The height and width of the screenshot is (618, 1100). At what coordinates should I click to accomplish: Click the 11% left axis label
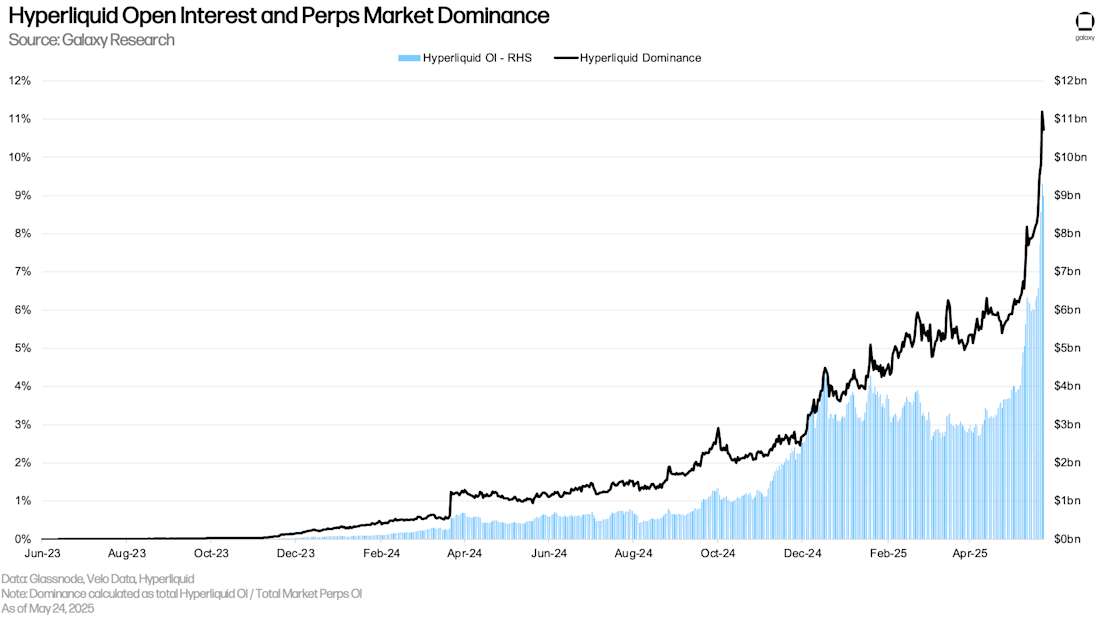20,119
